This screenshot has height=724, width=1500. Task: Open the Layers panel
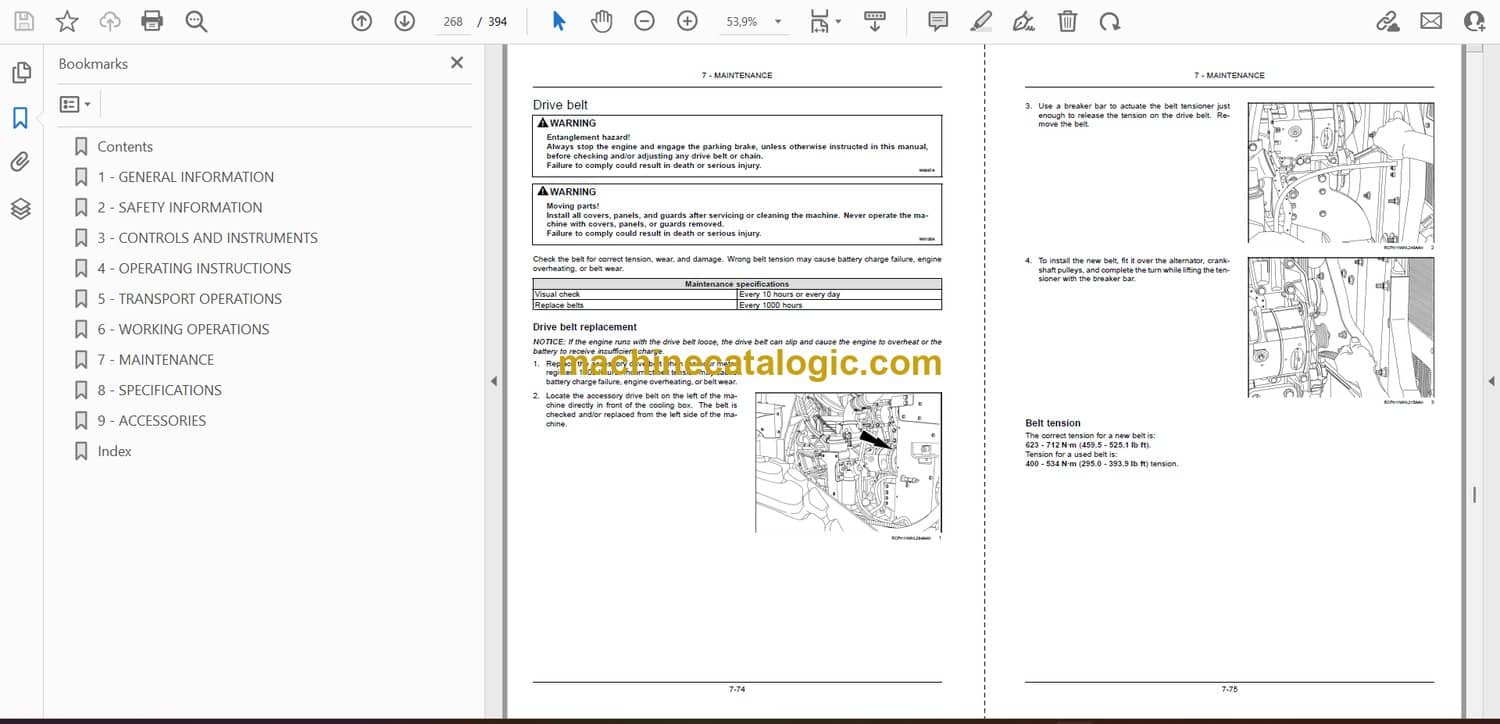21,208
